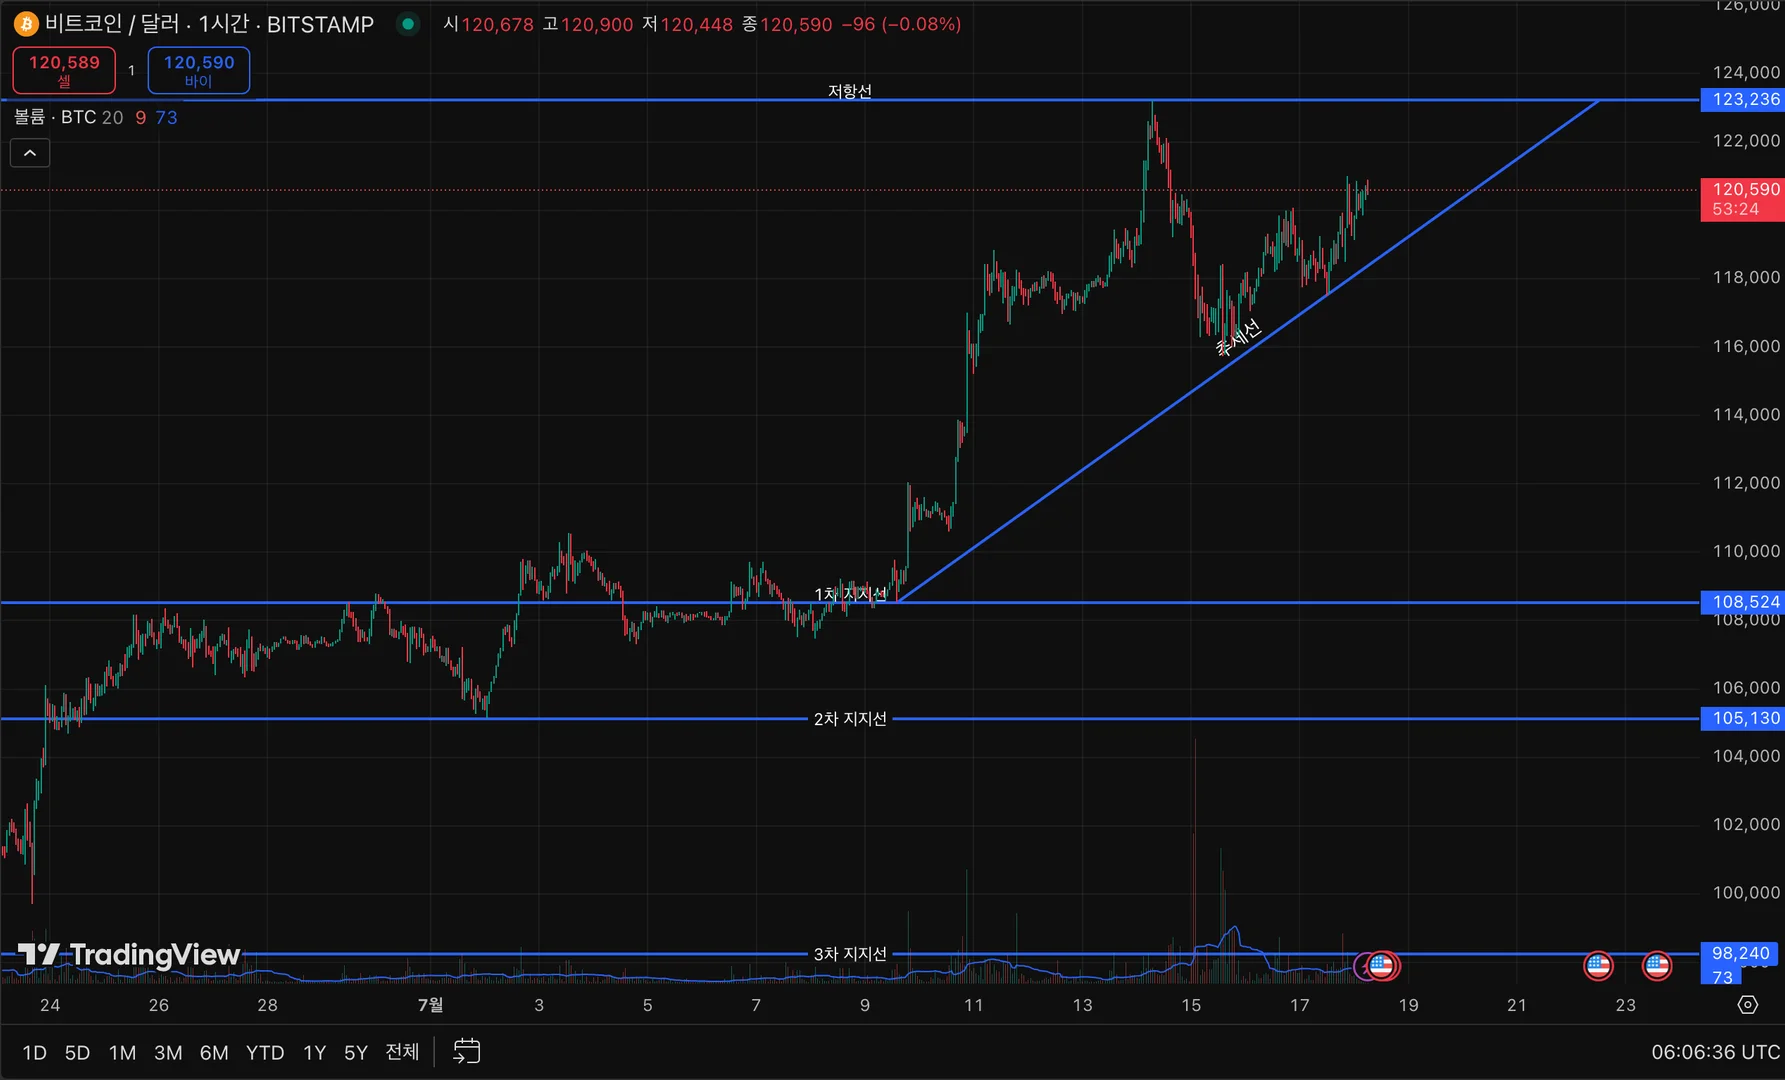Click the red 120,590 current price label
Viewport: 1785px width, 1080px height.
[x=1743, y=199]
